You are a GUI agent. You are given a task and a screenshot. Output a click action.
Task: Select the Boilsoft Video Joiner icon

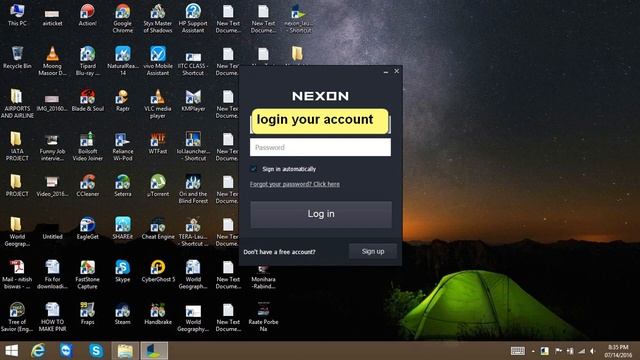point(87,146)
